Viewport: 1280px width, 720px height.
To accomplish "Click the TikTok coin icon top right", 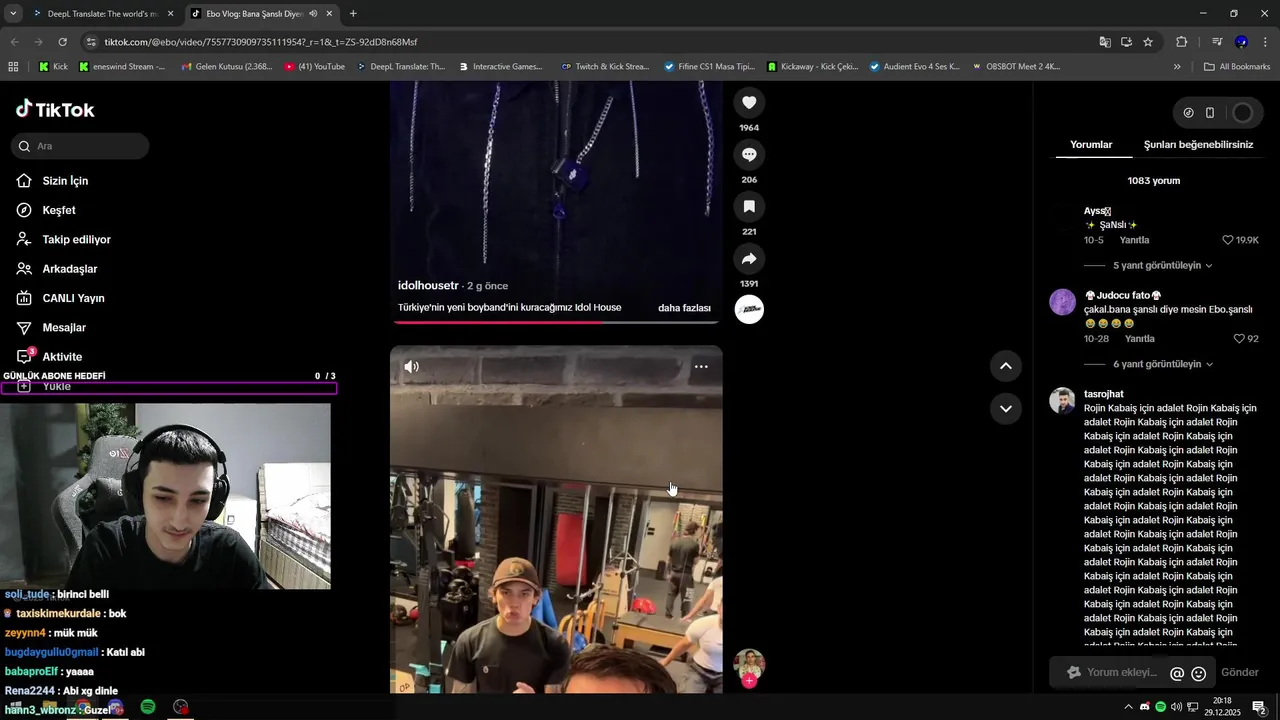I will [x=1188, y=113].
